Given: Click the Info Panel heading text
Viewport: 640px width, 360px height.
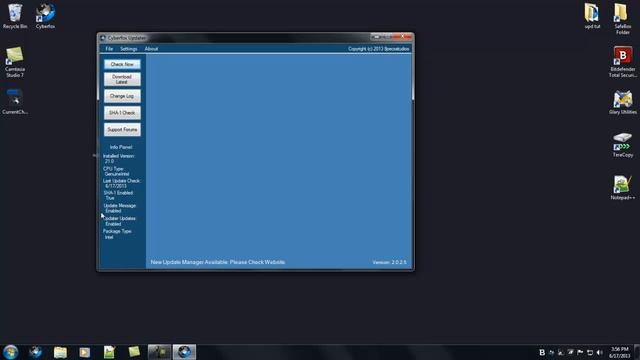Looking at the screenshot, I should click(x=121, y=147).
